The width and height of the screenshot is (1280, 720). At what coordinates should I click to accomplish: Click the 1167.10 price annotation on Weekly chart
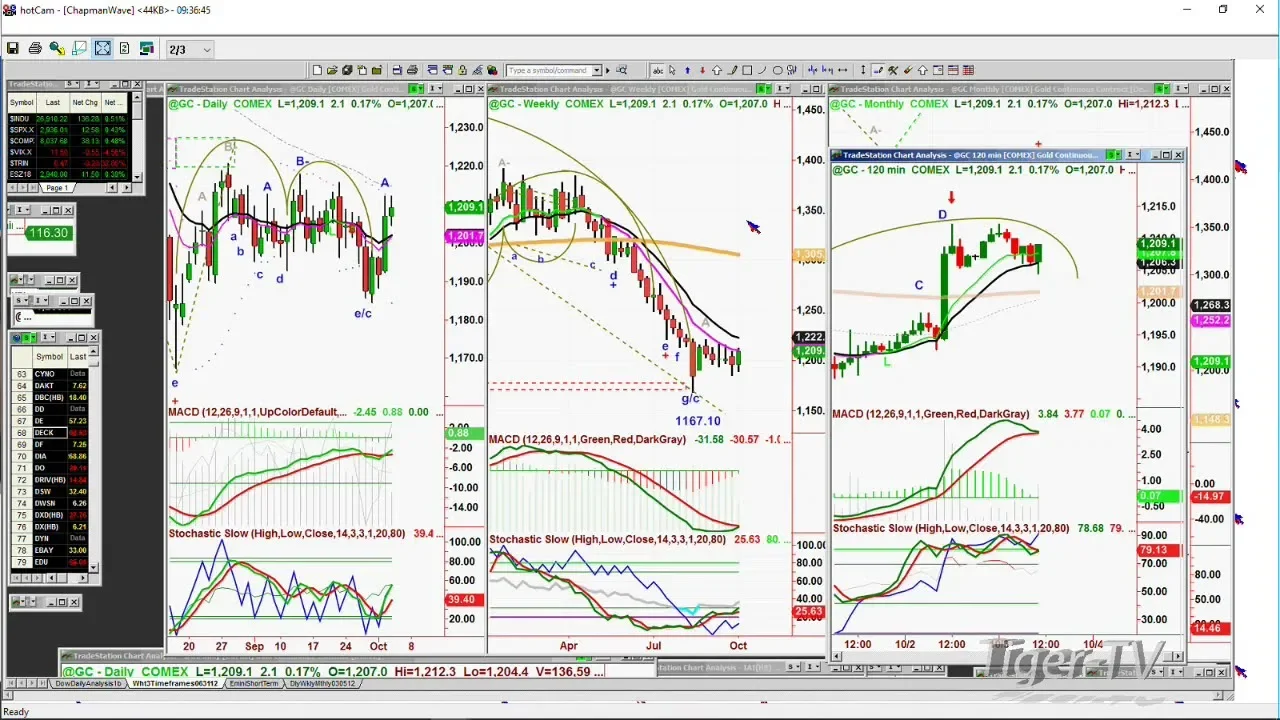[x=697, y=421]
